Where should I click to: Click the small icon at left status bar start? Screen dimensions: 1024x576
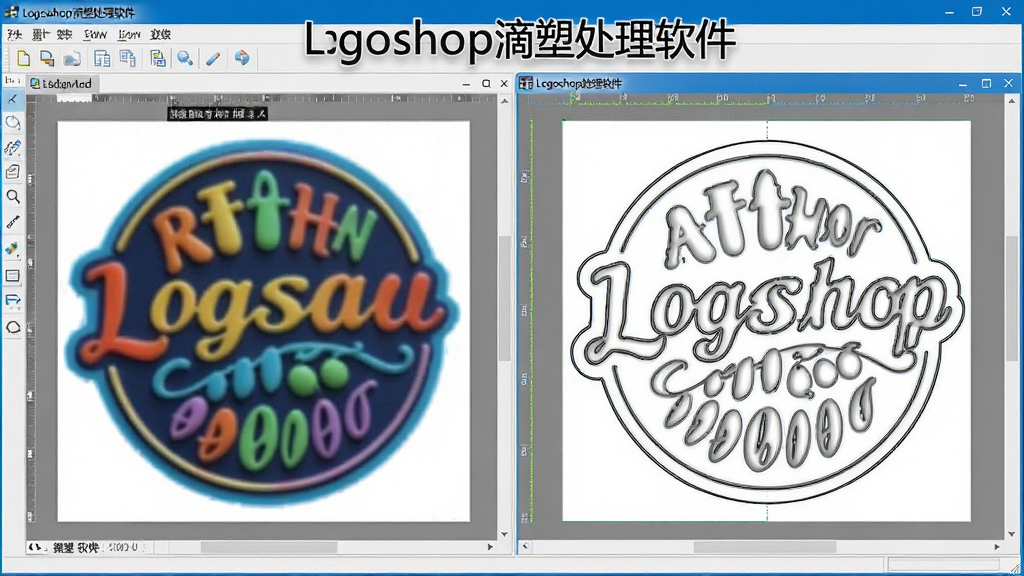[x=36, y=547]
